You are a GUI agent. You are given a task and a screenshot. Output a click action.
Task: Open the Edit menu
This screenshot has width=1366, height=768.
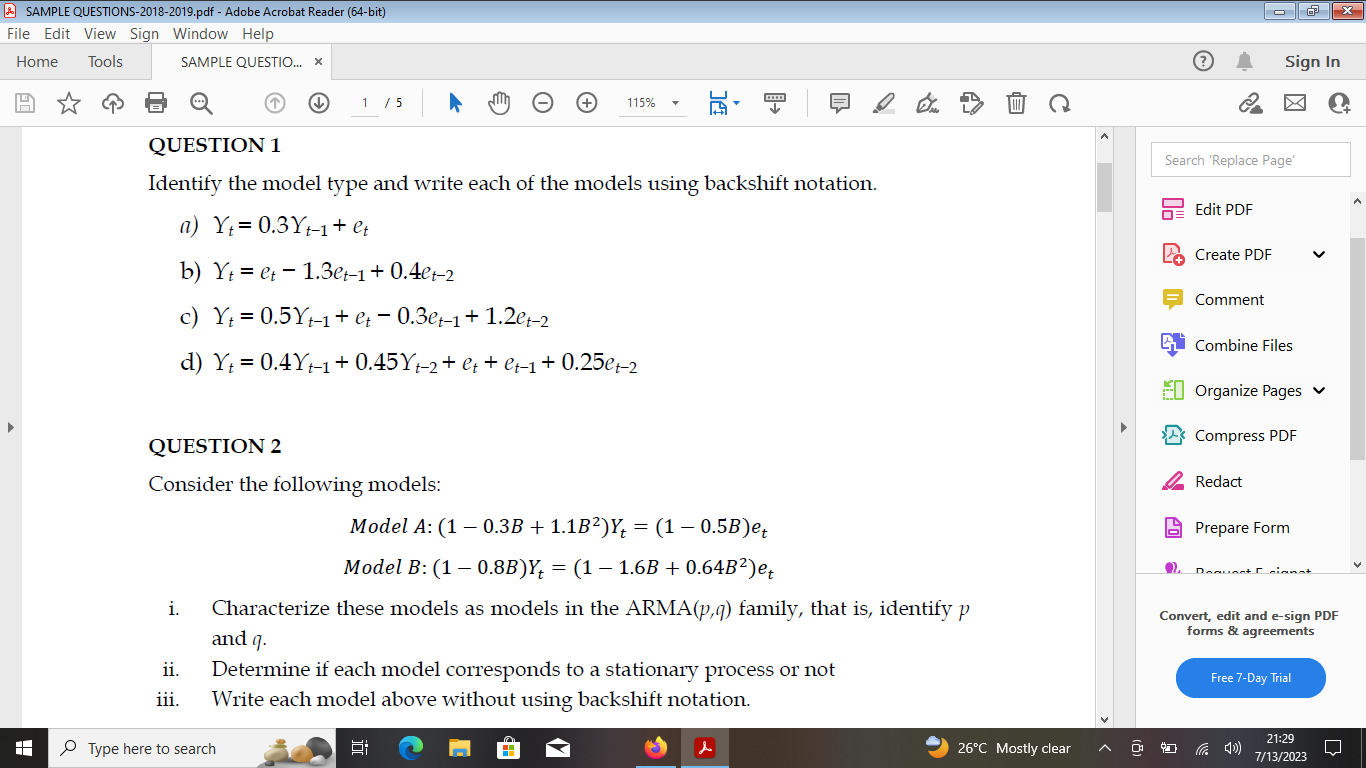[x=57, y=33]
